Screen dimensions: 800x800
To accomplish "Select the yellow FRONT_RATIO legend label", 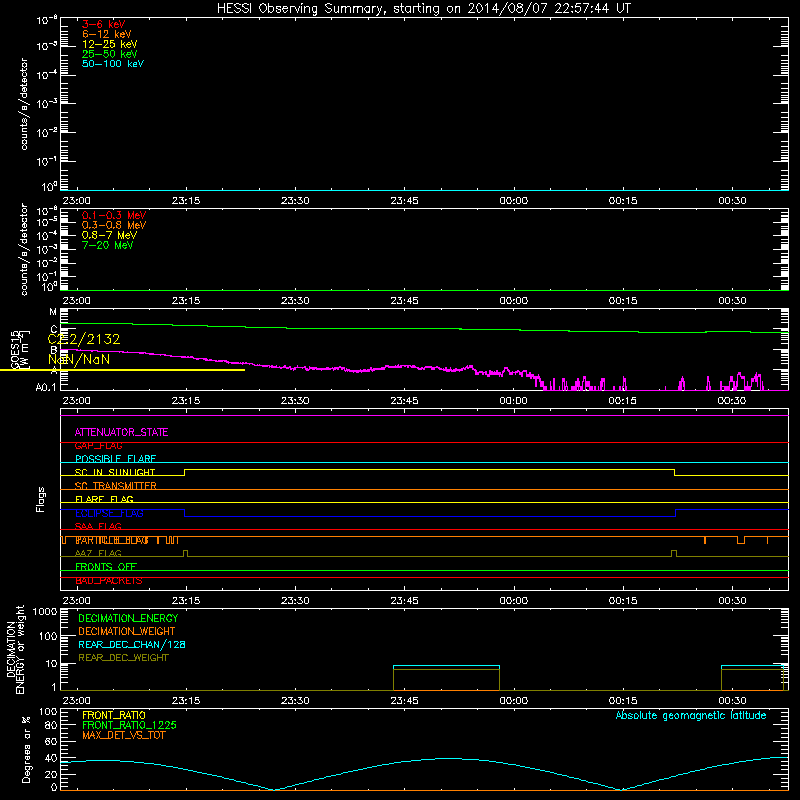I will point(114,715).
